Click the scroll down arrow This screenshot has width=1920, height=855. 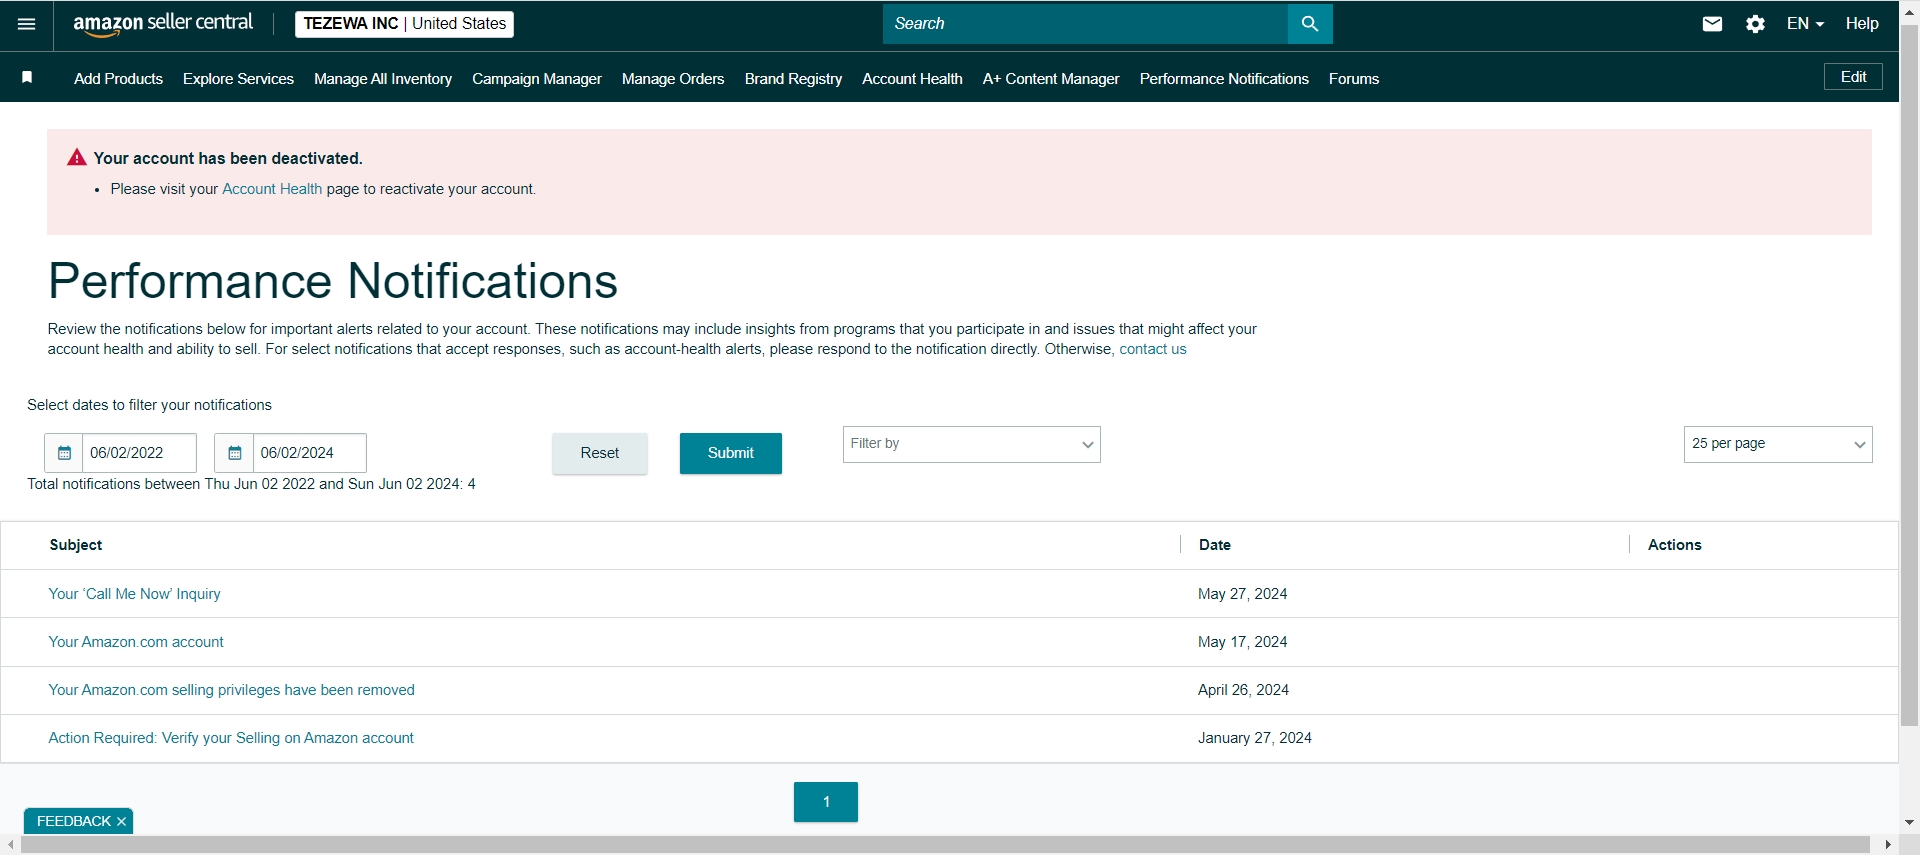click(x=1909, y=823)
